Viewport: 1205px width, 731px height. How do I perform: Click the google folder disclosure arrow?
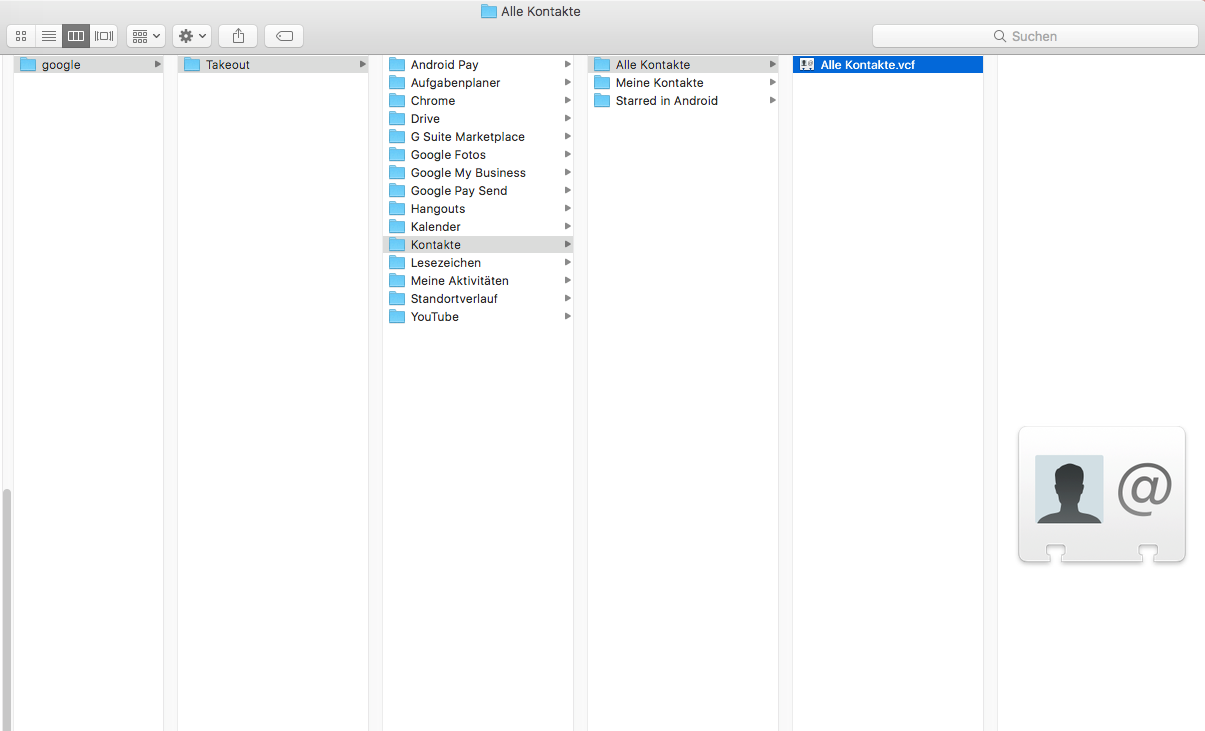click(x=157, y=64)
